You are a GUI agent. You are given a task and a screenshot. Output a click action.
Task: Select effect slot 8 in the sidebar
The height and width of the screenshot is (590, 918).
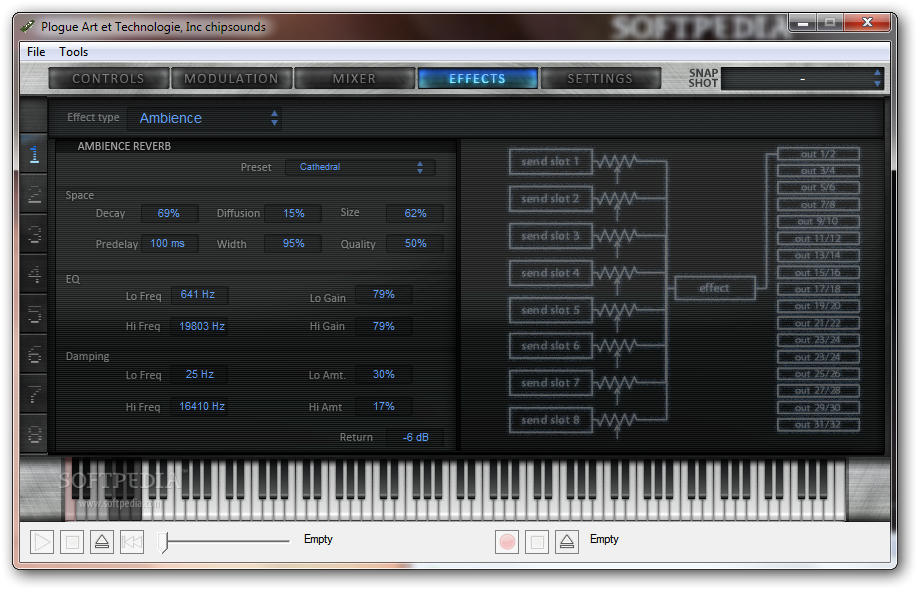coord(34,434)
